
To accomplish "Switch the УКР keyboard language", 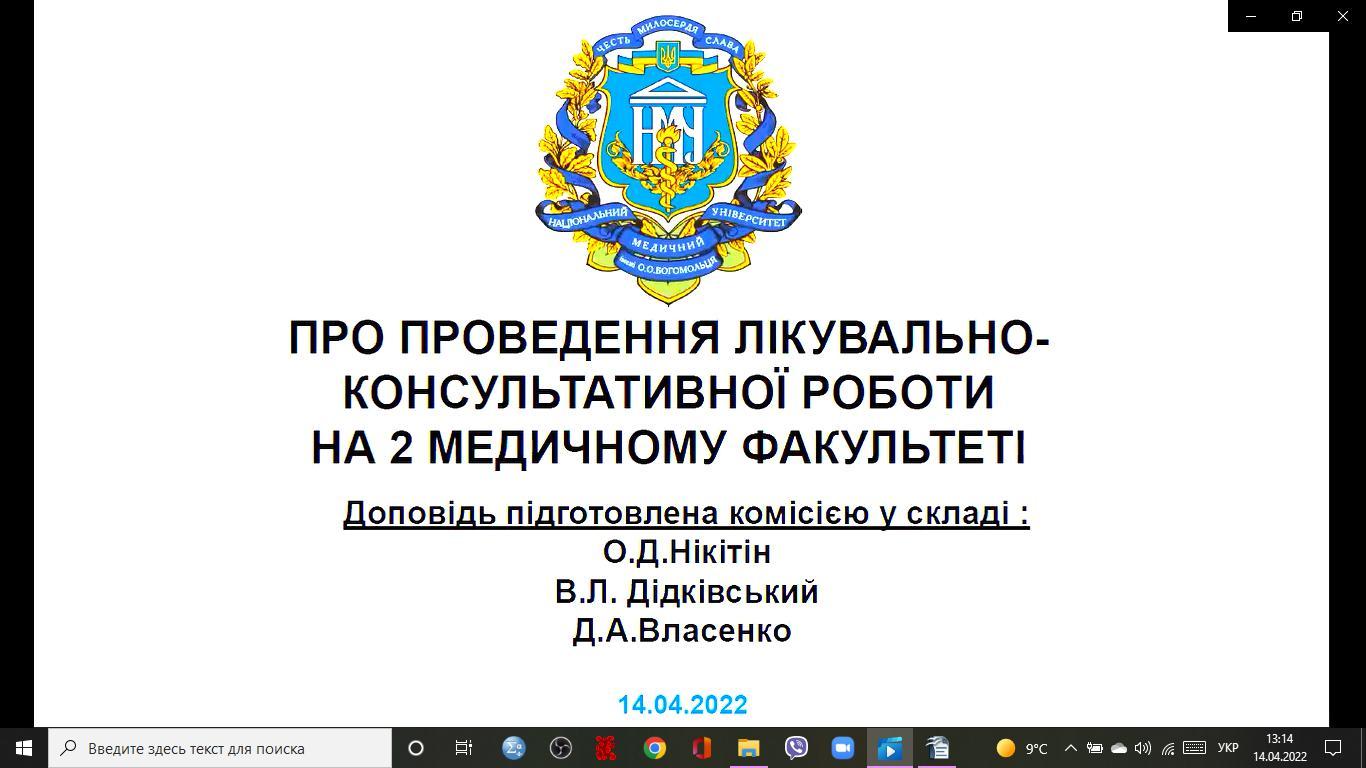I will 1228,748.
